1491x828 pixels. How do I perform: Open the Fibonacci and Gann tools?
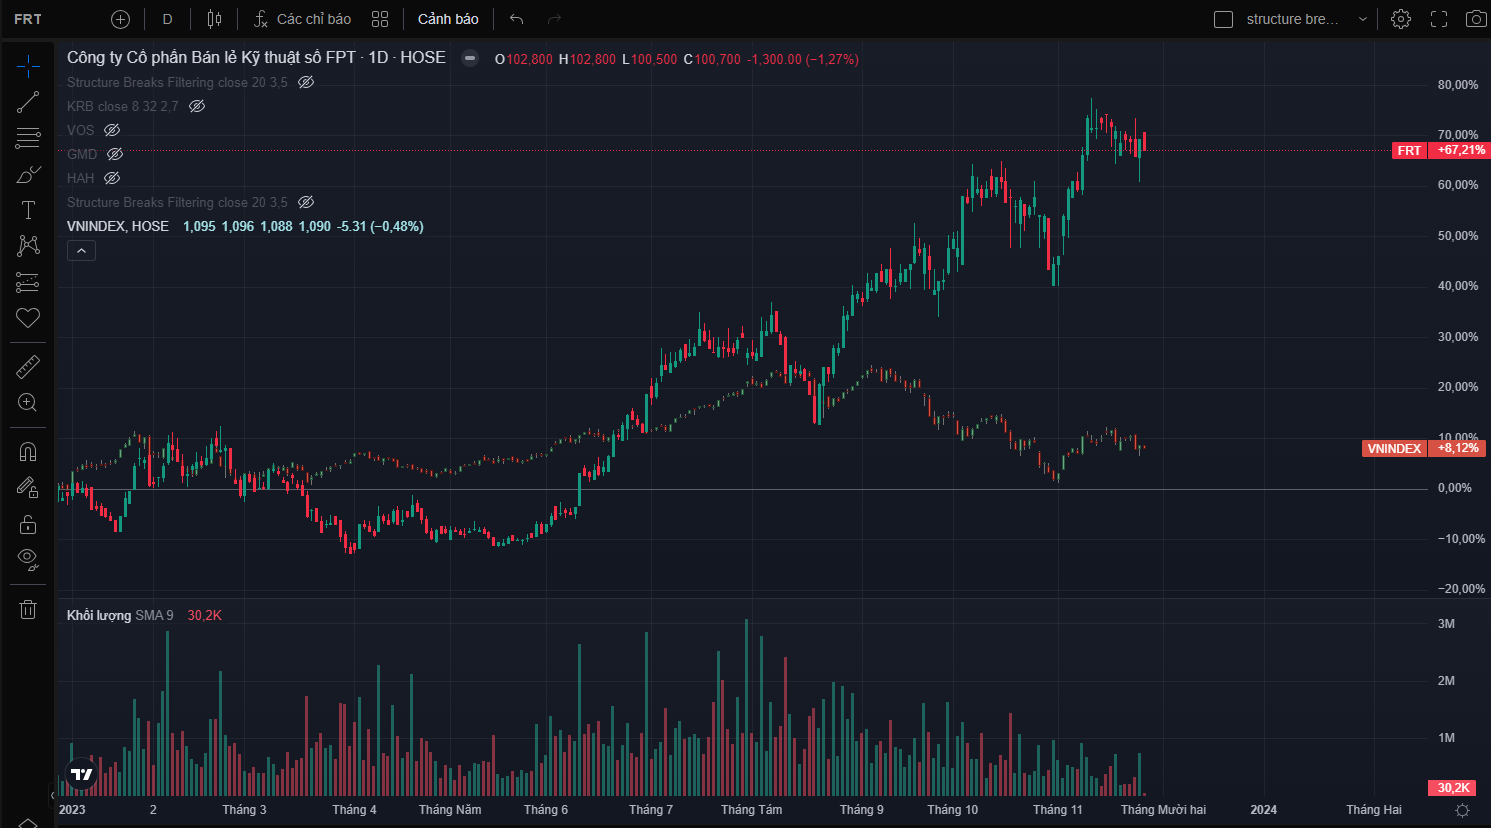28,138
